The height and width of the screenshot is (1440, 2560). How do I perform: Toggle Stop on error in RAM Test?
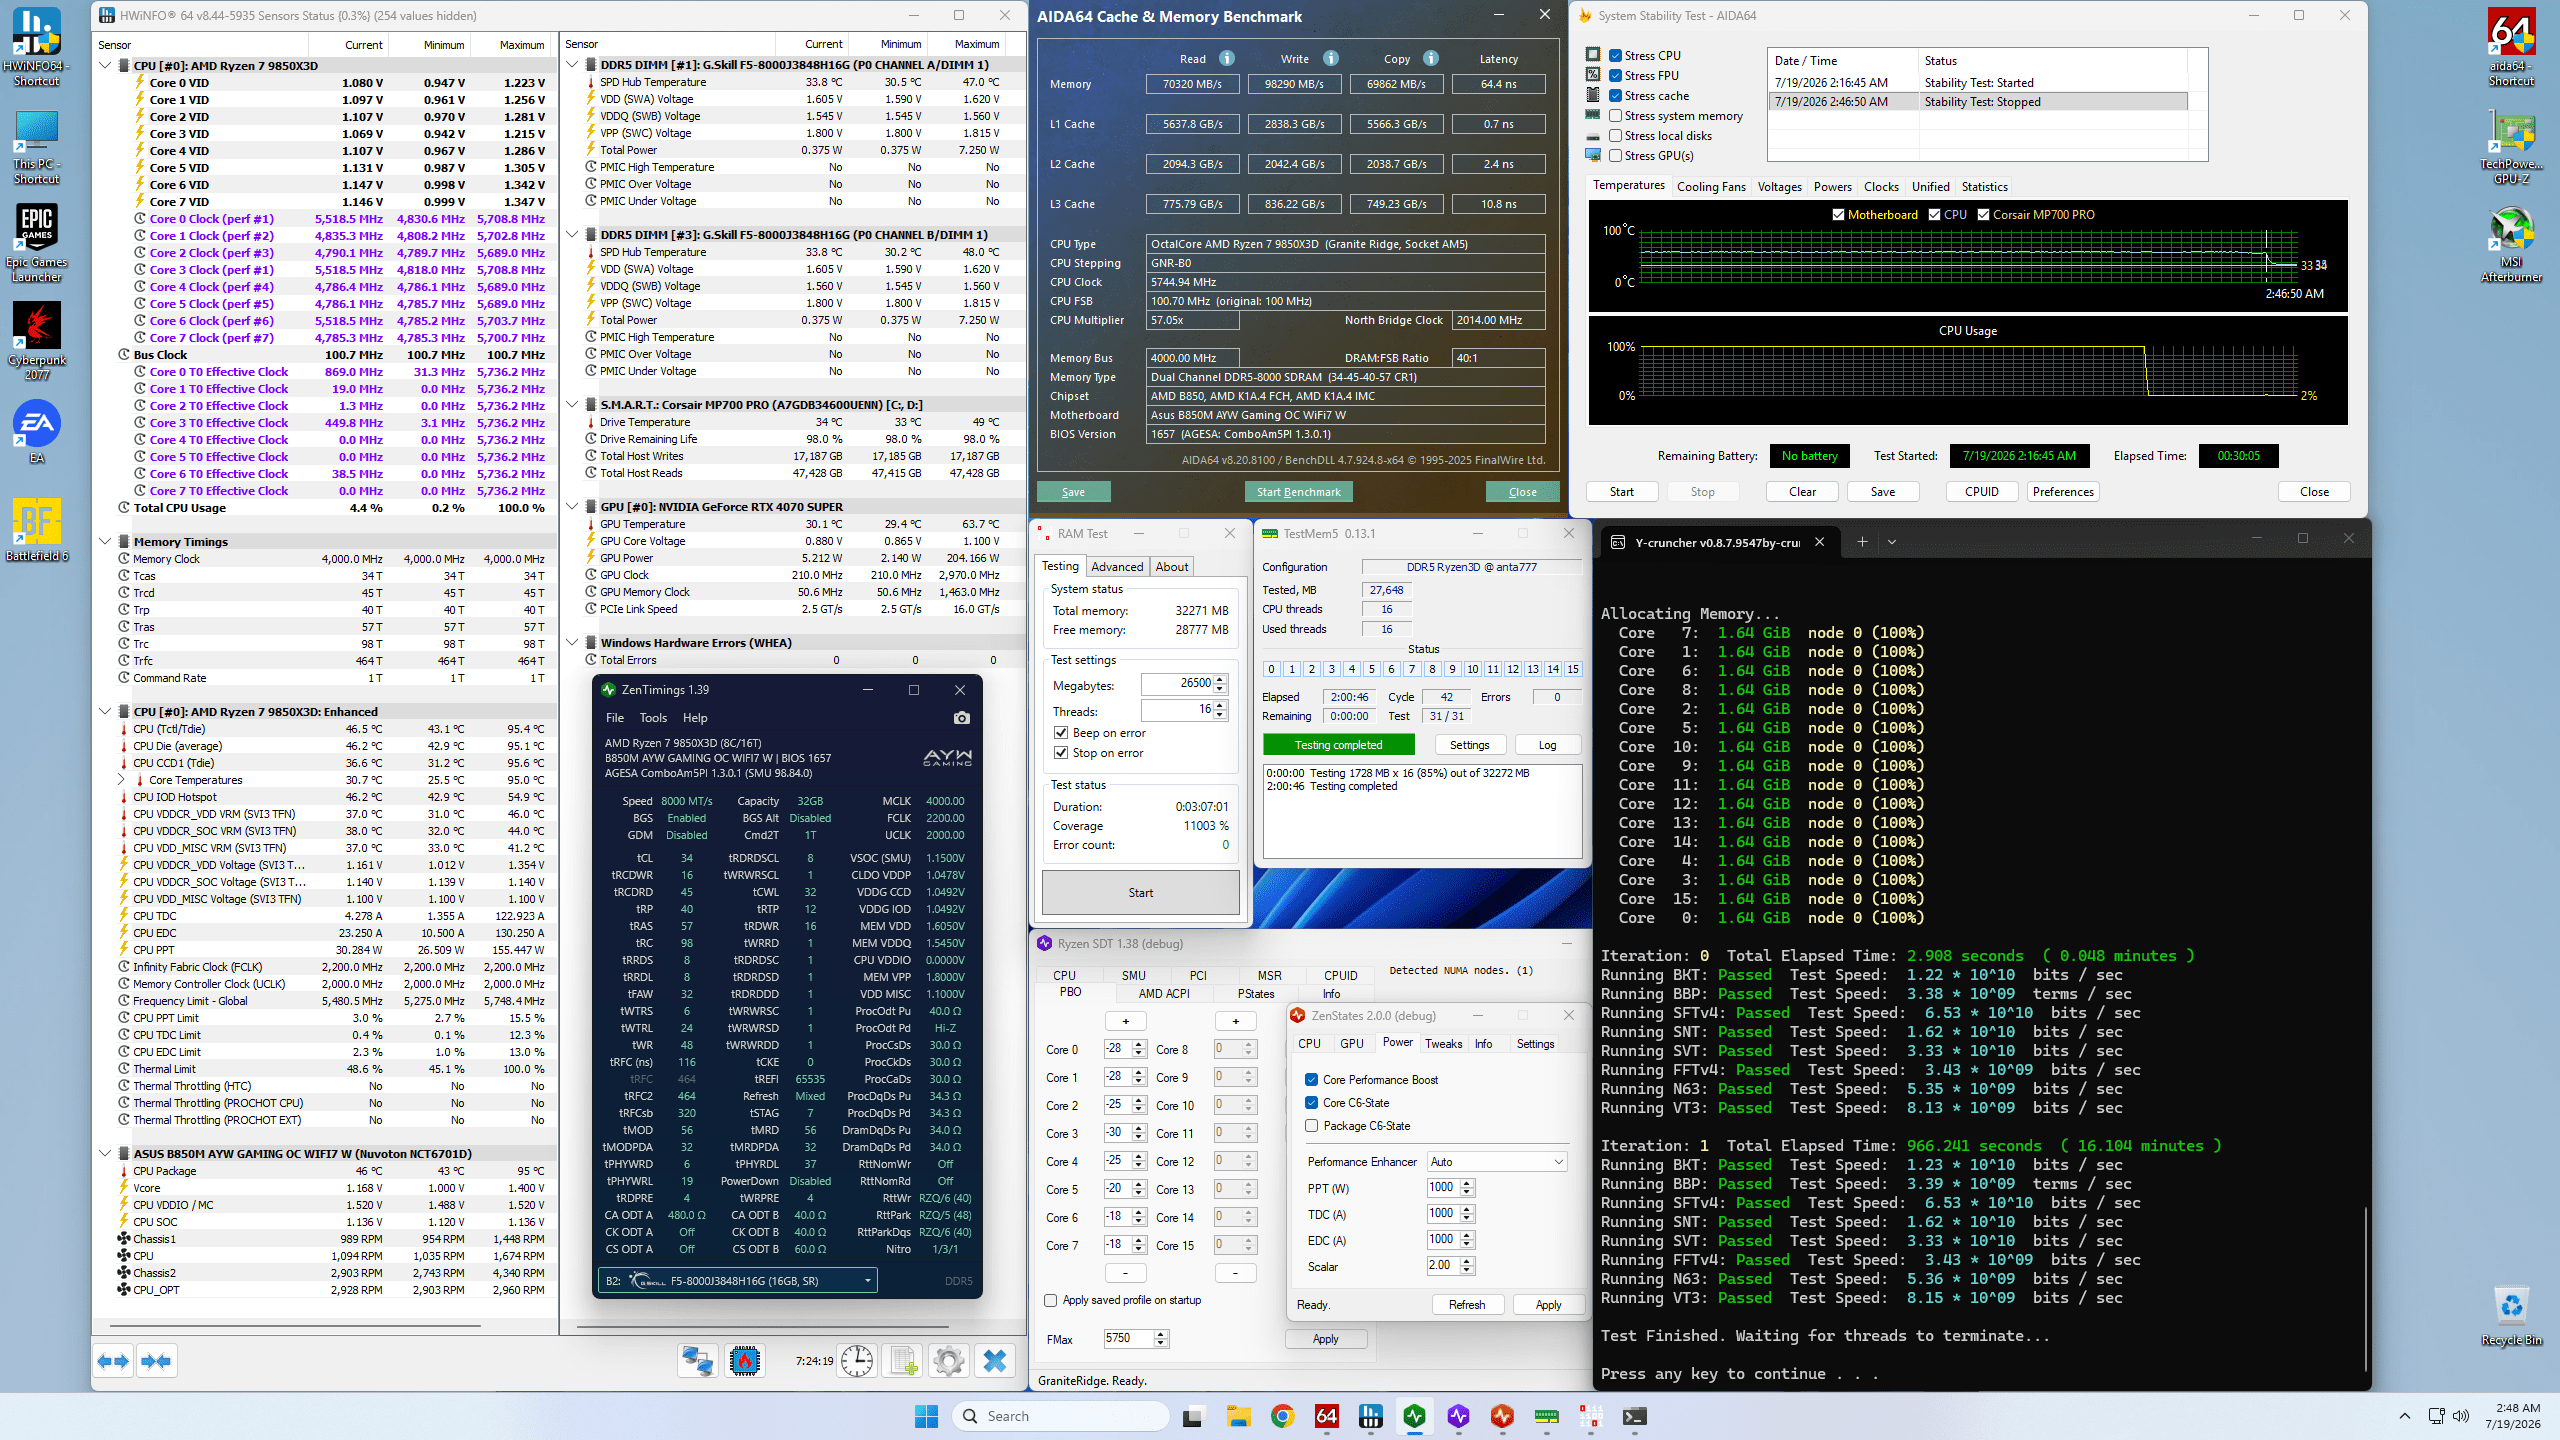(x=1061, y=753)
